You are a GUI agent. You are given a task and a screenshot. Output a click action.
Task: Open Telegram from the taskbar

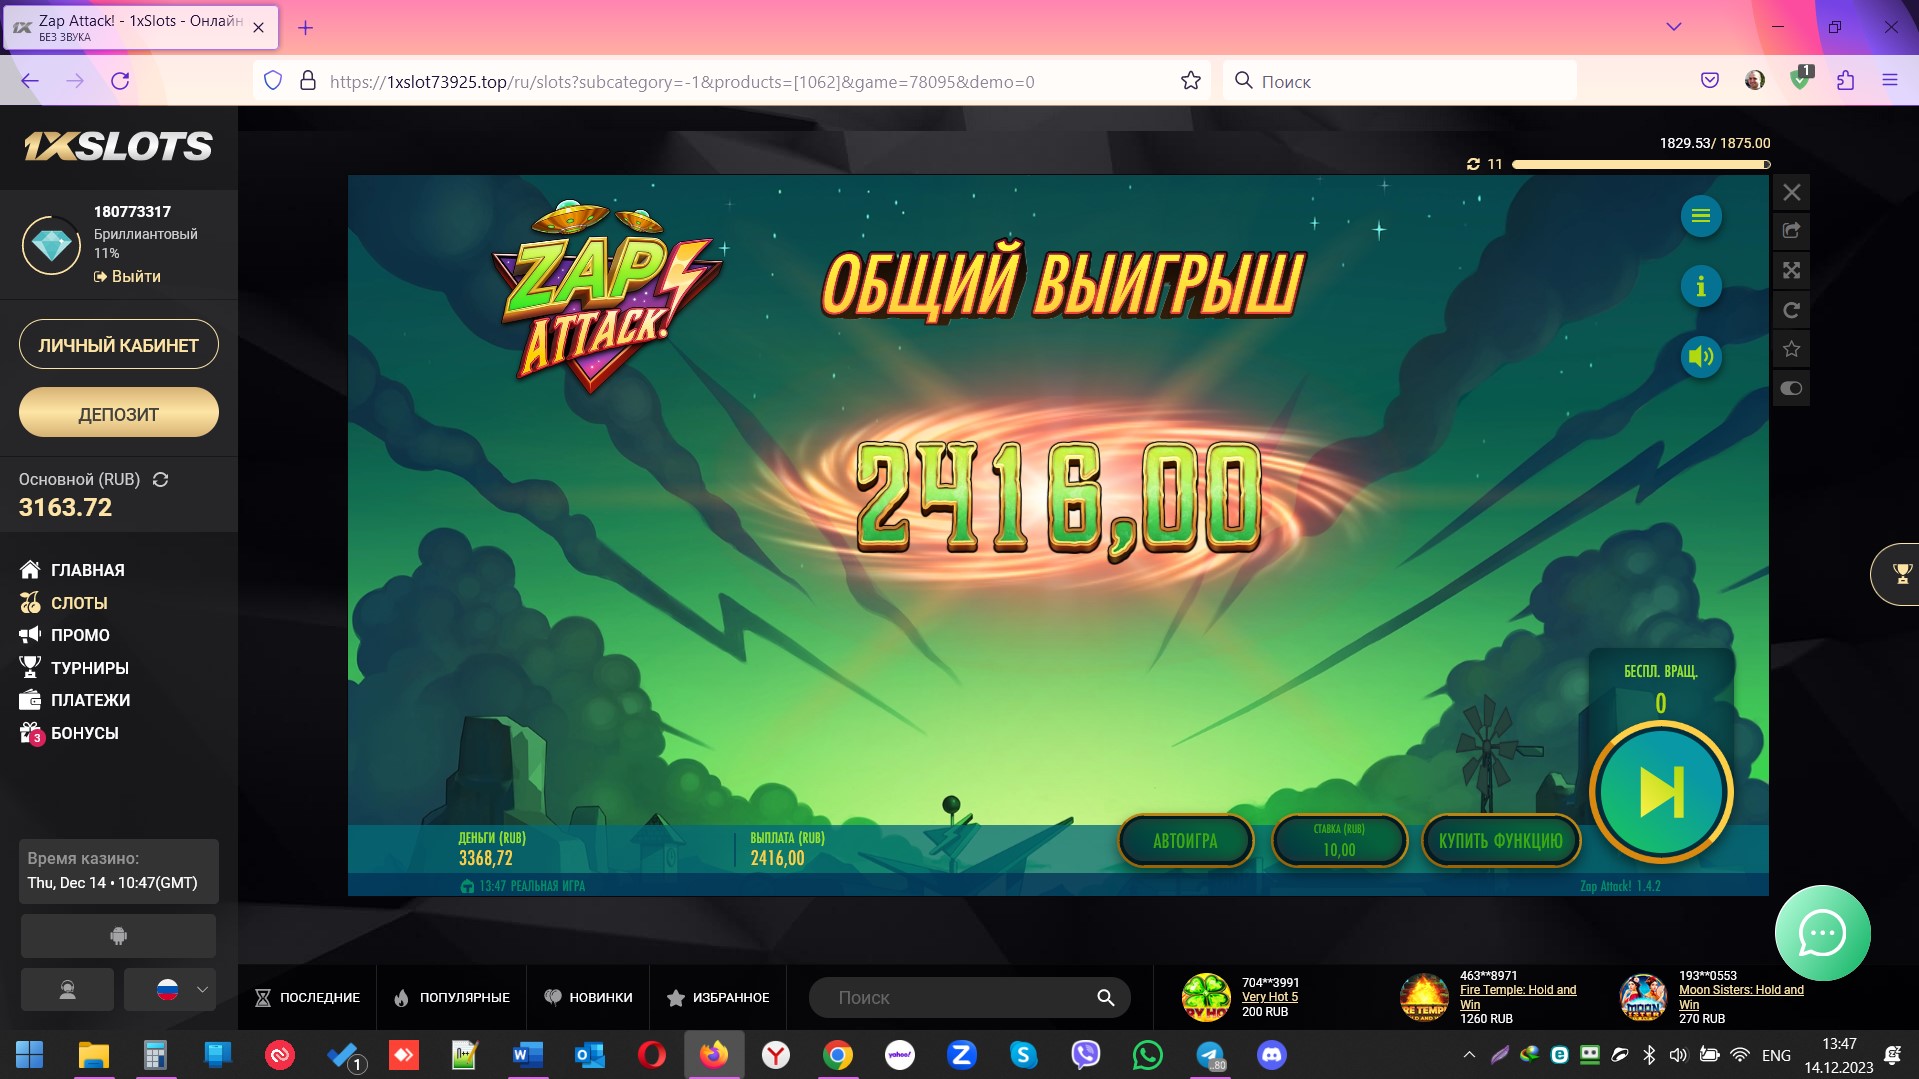pyautogui.click(x=1210, y=1055)
